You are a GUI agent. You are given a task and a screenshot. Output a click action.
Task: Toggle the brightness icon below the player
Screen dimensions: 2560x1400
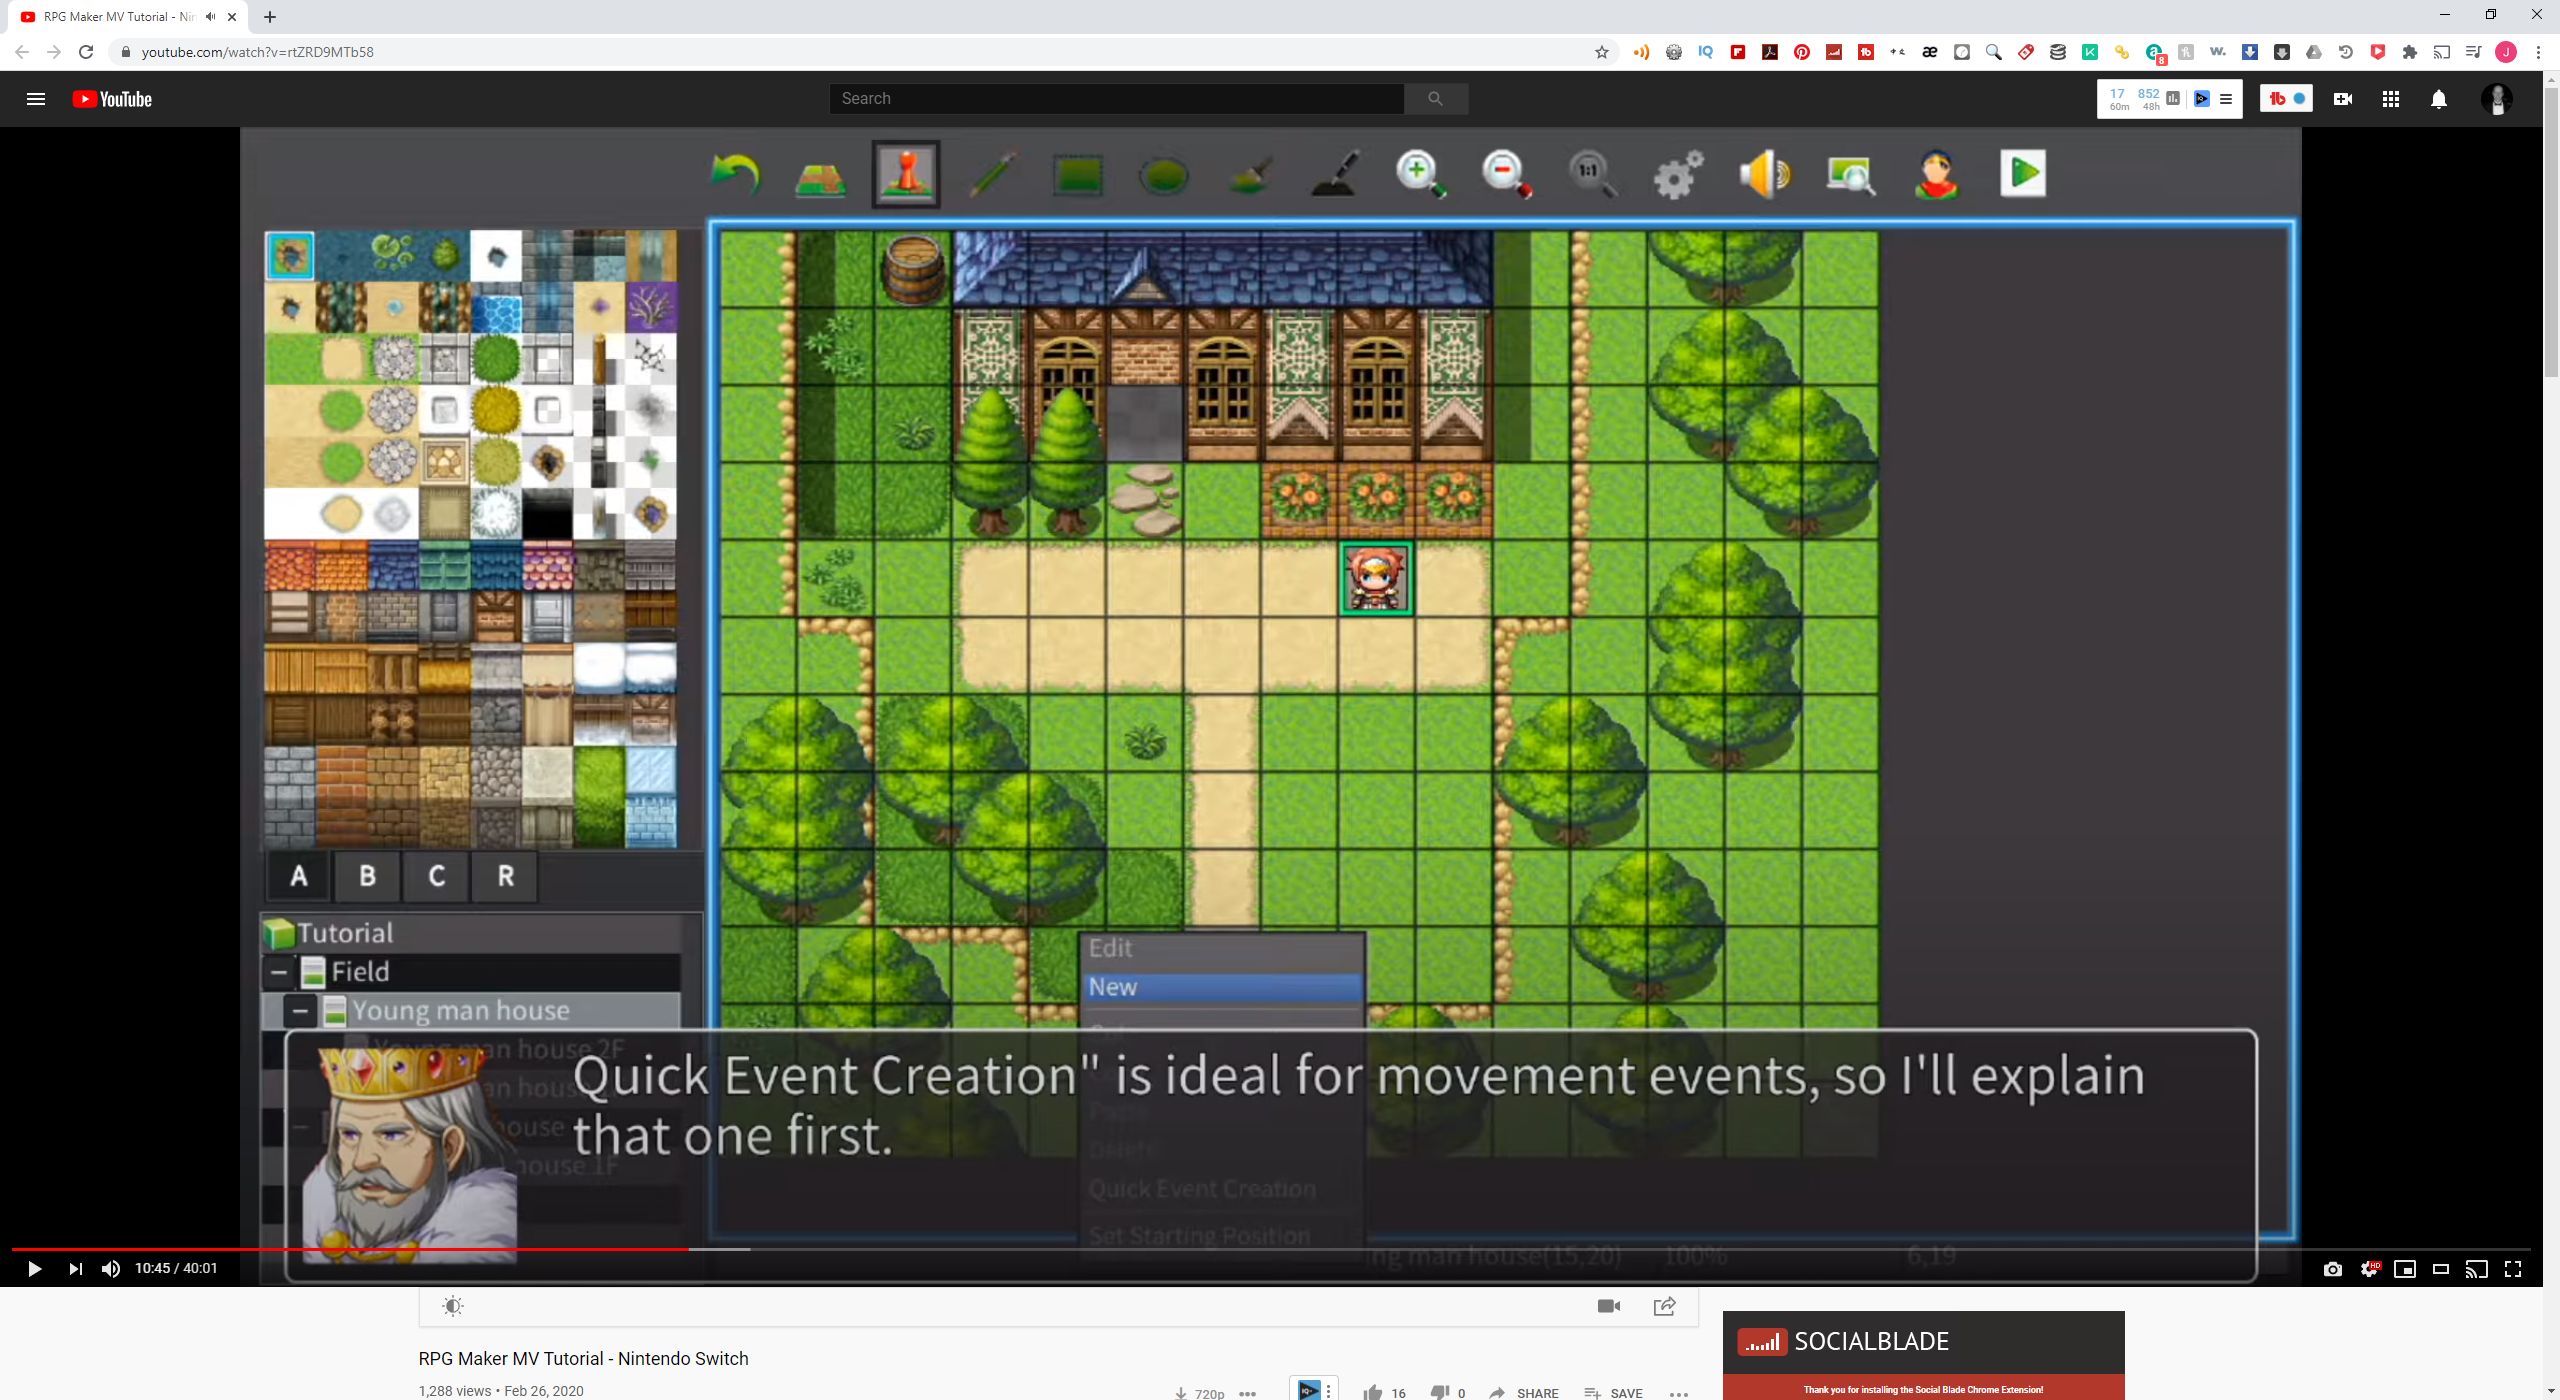tap(453, 1306)
